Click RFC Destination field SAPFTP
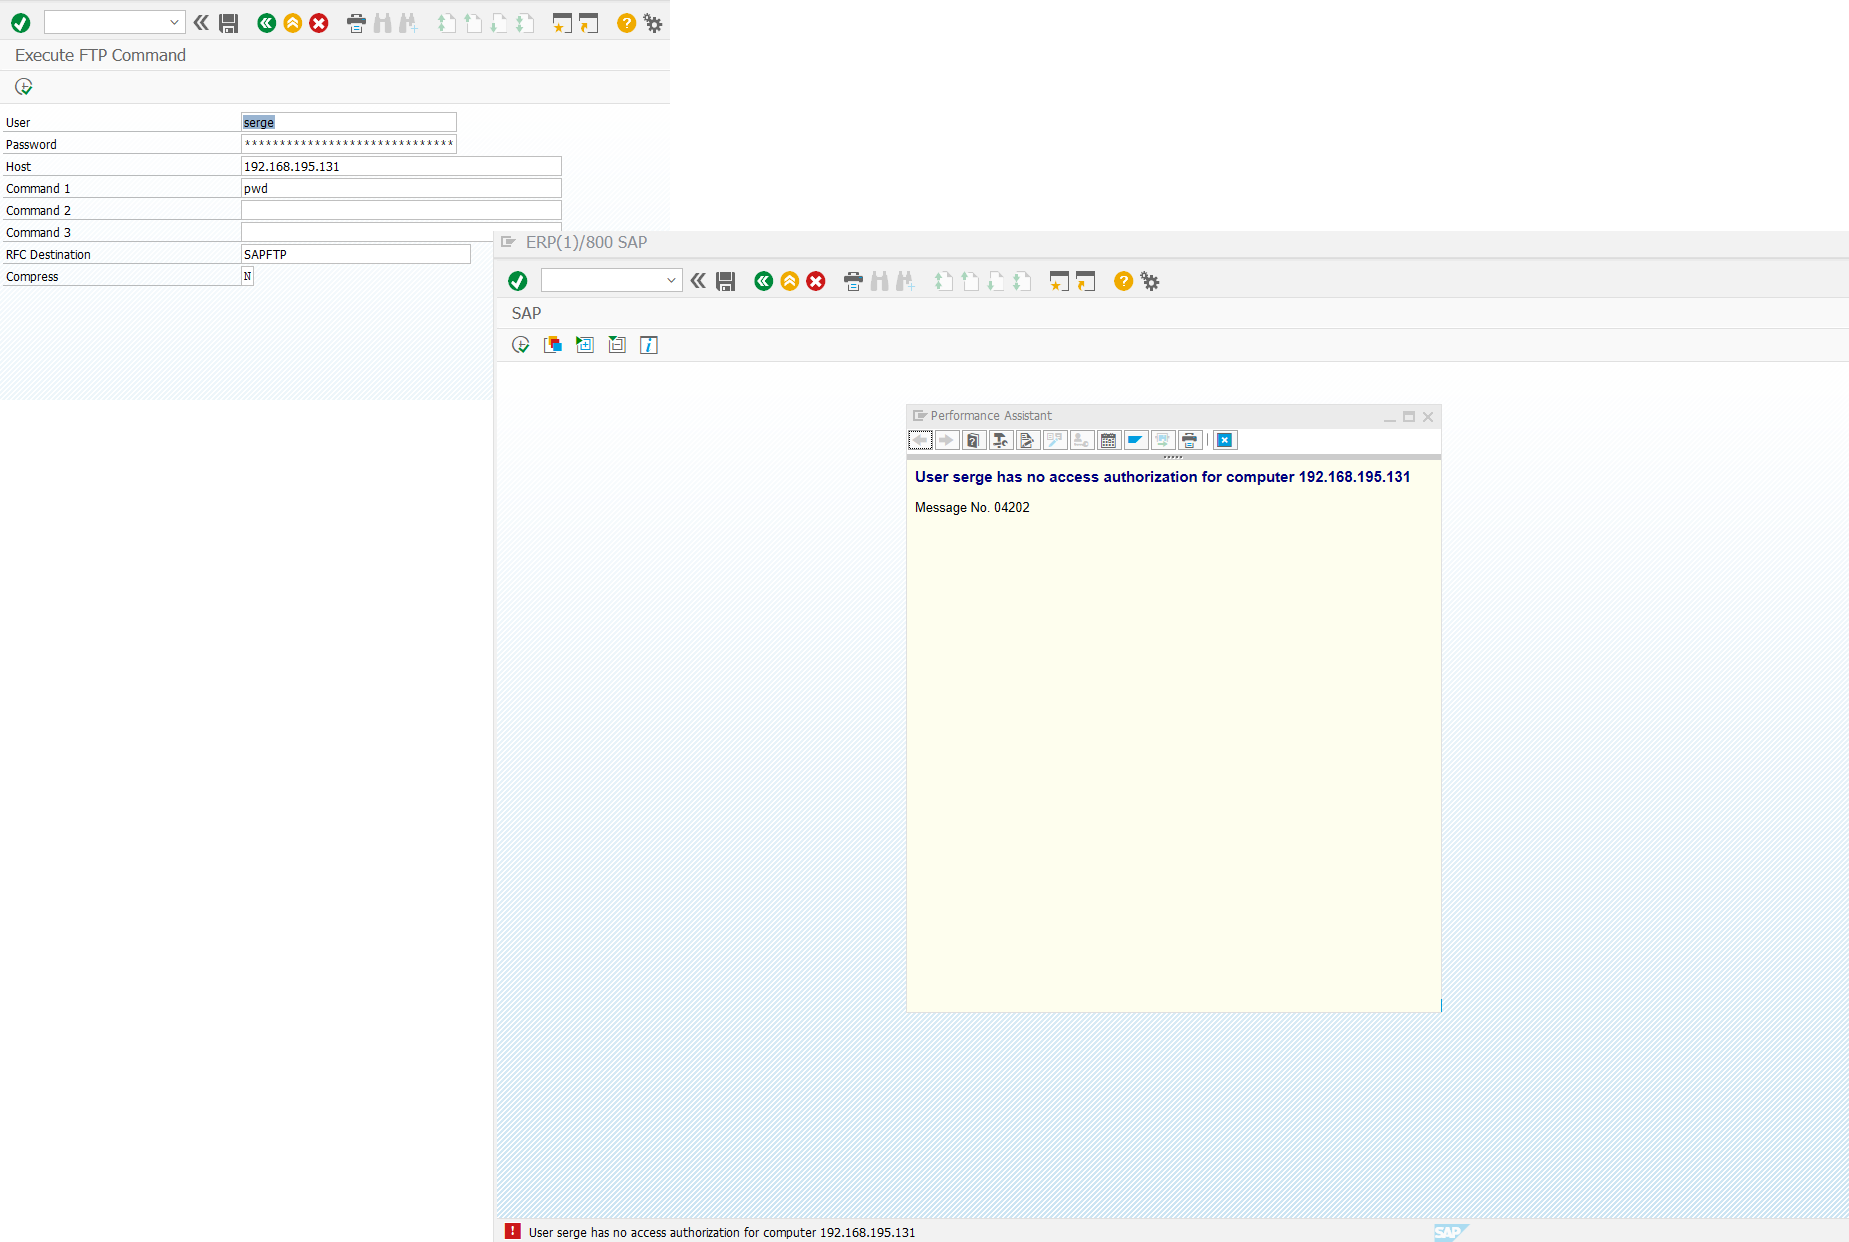1849x1242 pixels. (x=355, y=254)
